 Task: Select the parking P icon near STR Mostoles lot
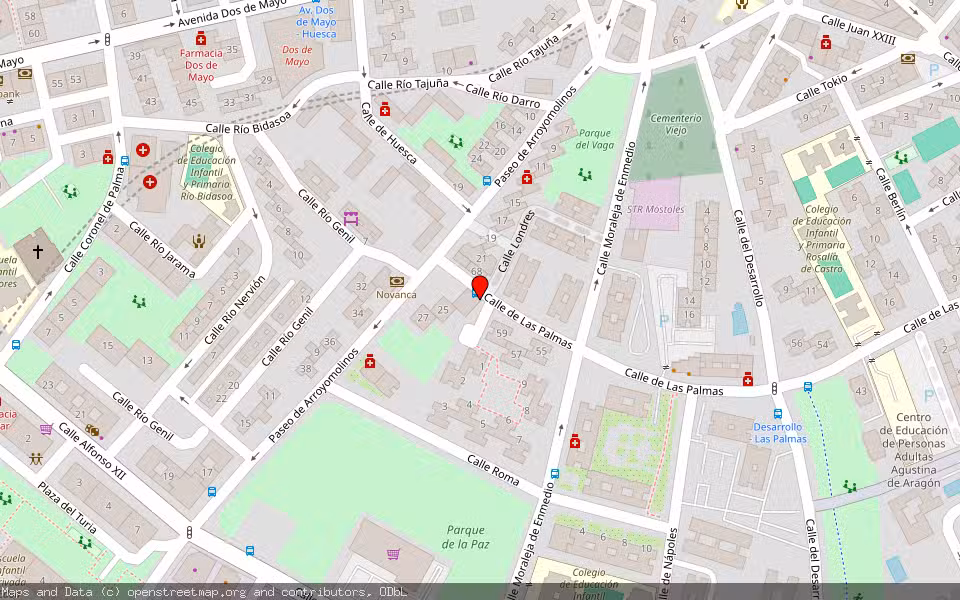664,320
